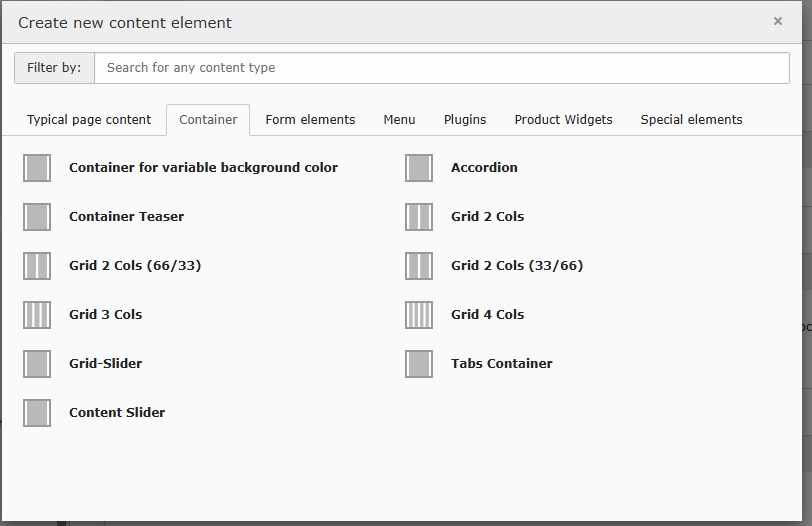Open the Plugins tab
812x526 pixels.
coord(465,120)
